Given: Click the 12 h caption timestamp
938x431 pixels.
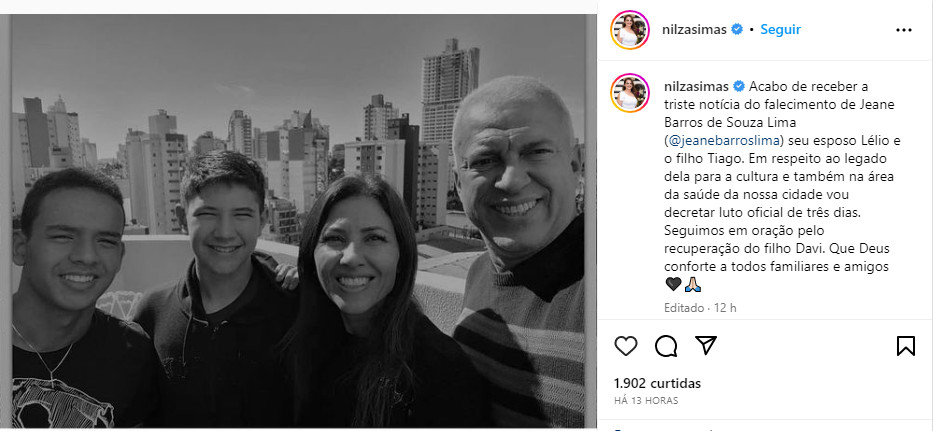Looking at the screenshot, I should (x=726, y=308).
